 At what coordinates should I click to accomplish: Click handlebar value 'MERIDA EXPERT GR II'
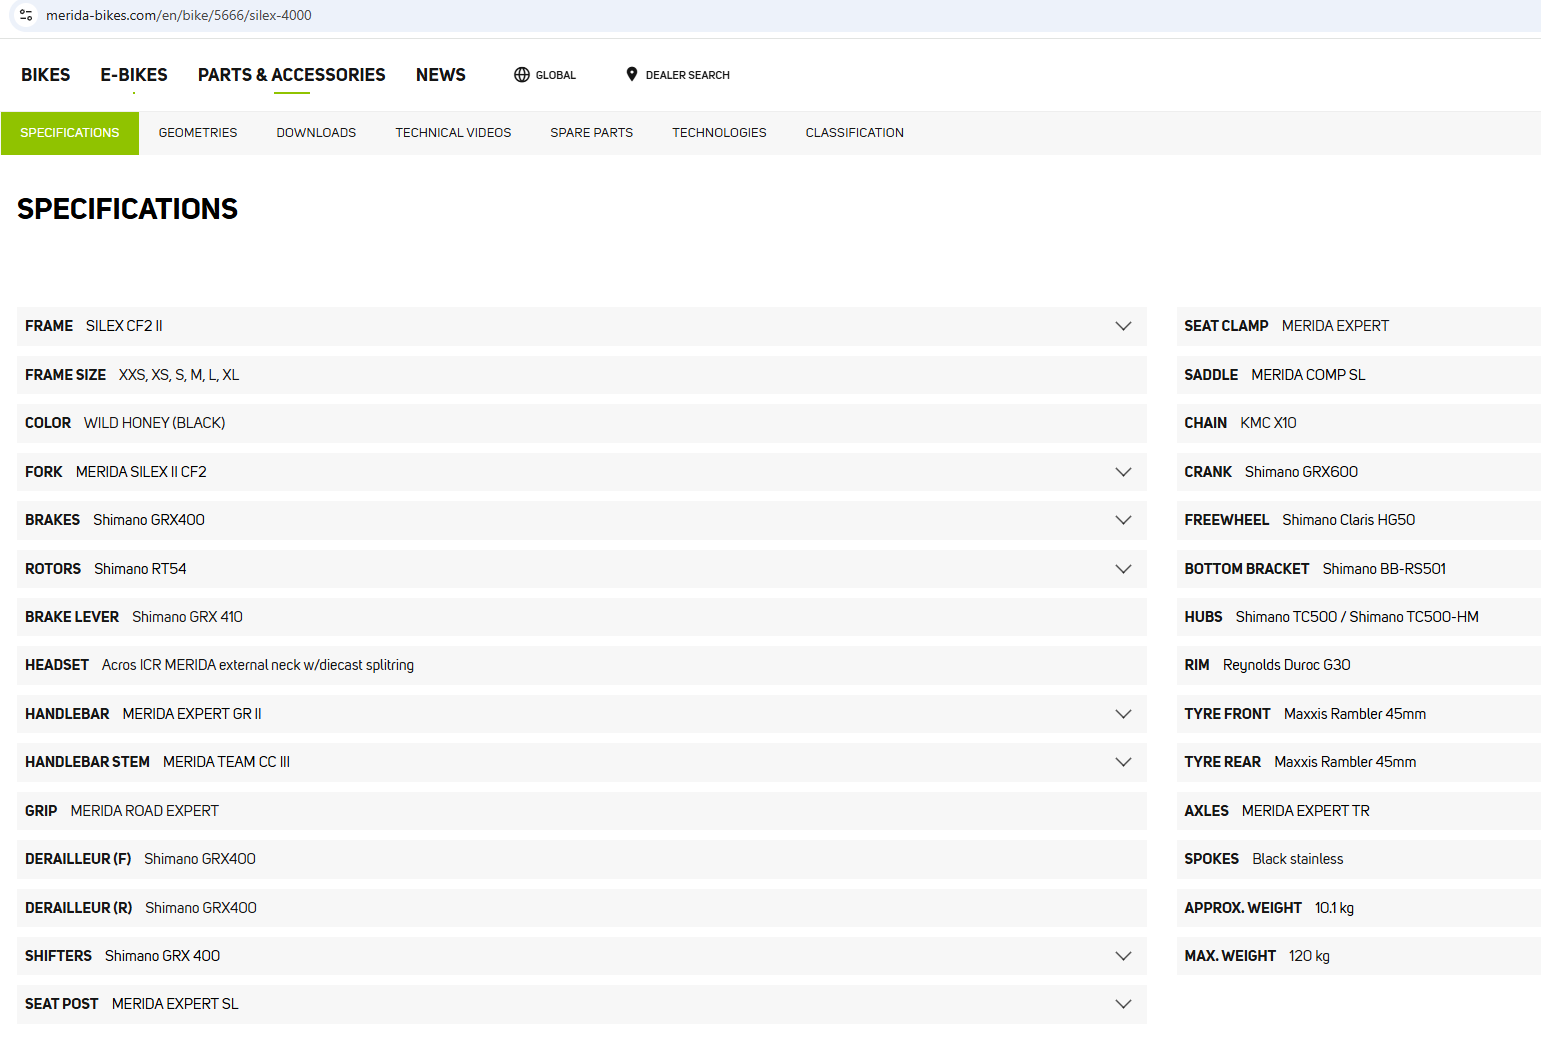(192, 714)
